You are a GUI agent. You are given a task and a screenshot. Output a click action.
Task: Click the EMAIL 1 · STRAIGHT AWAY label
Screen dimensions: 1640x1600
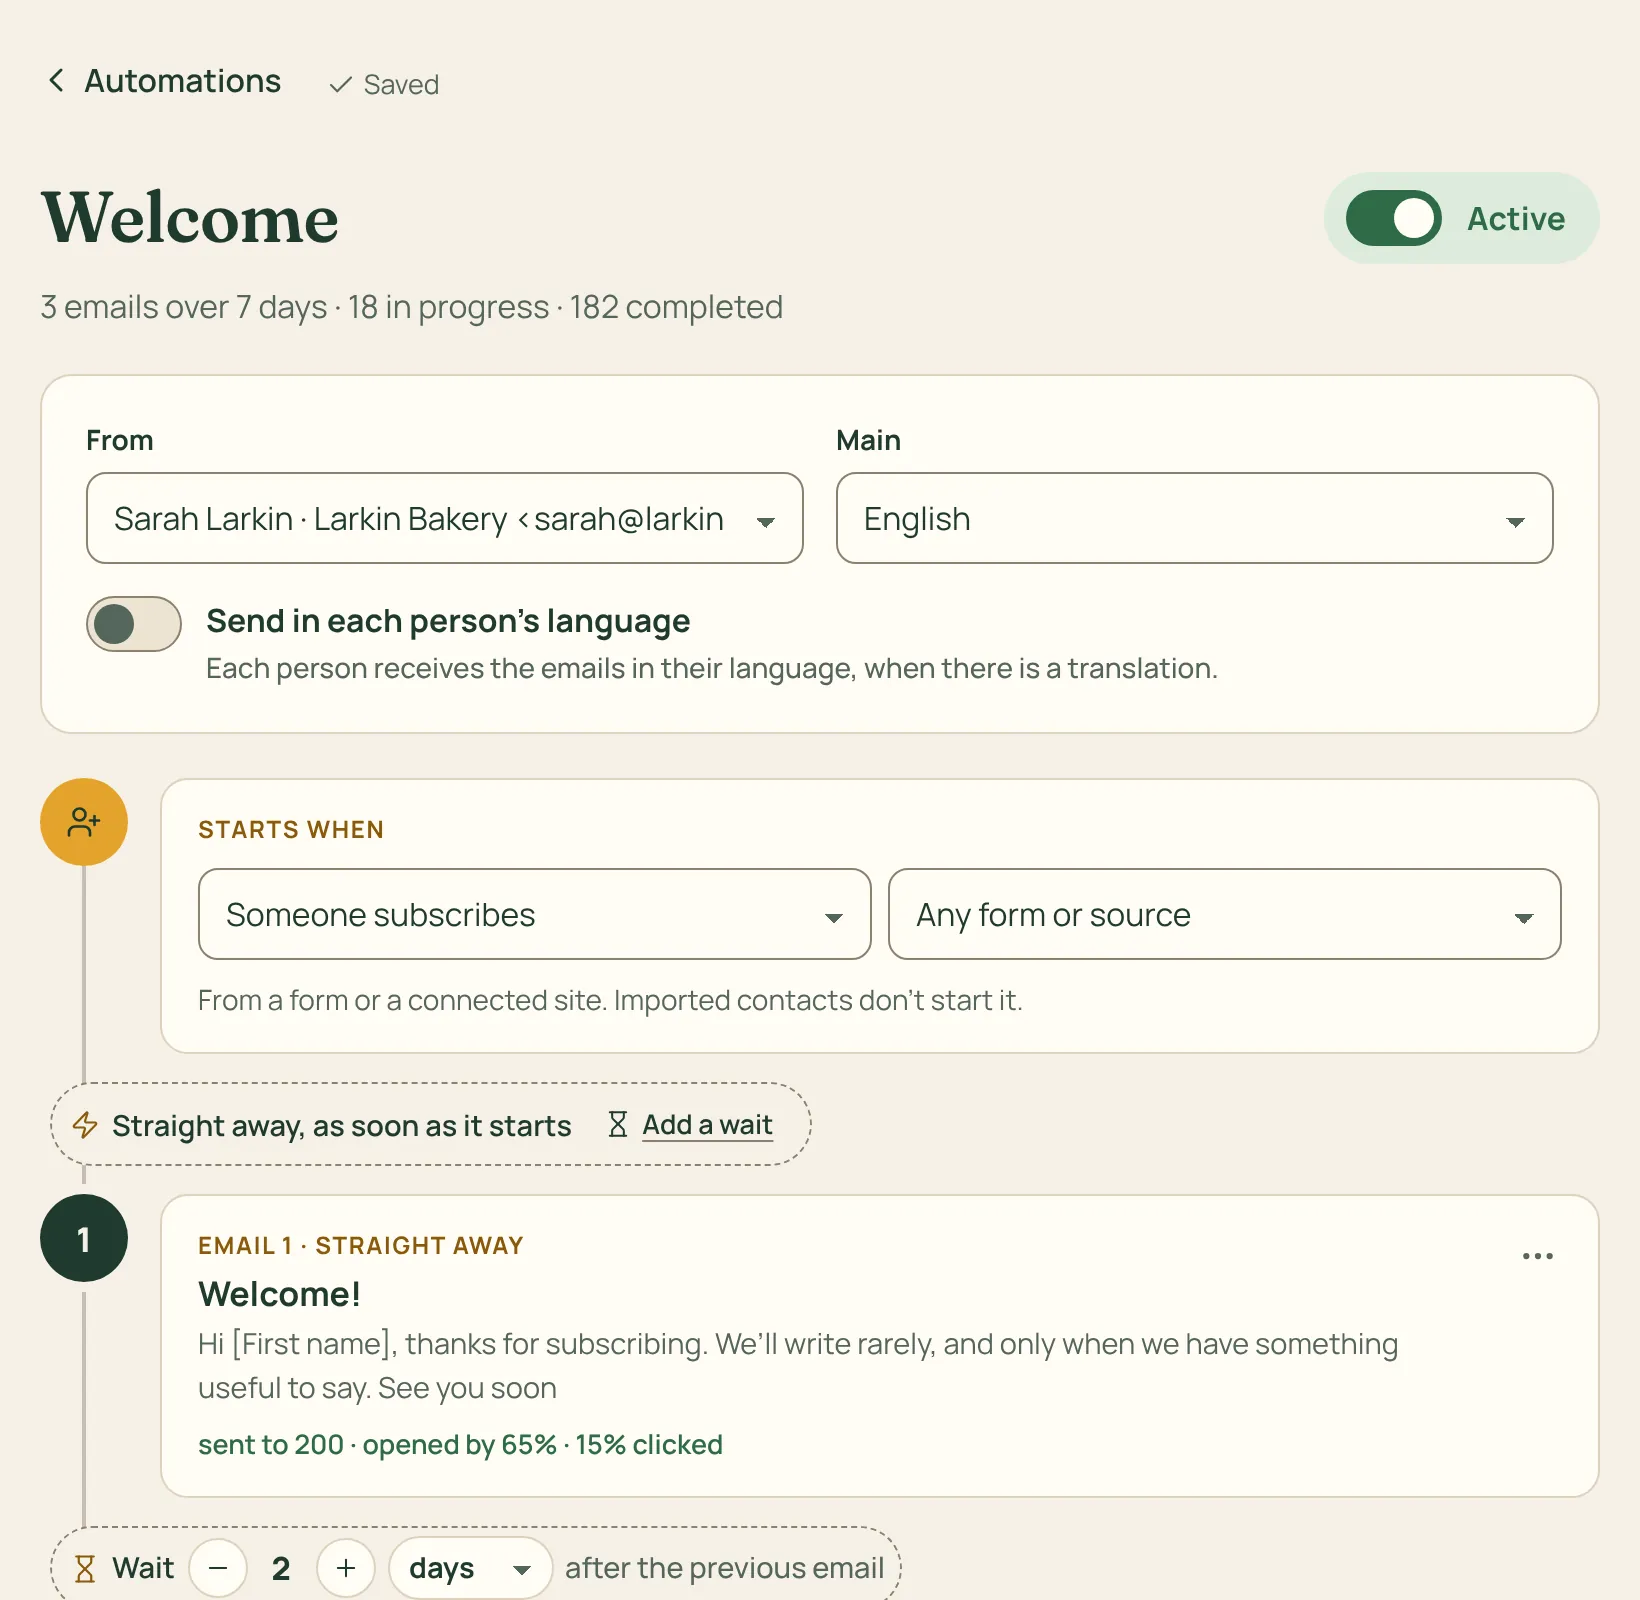361,1245
